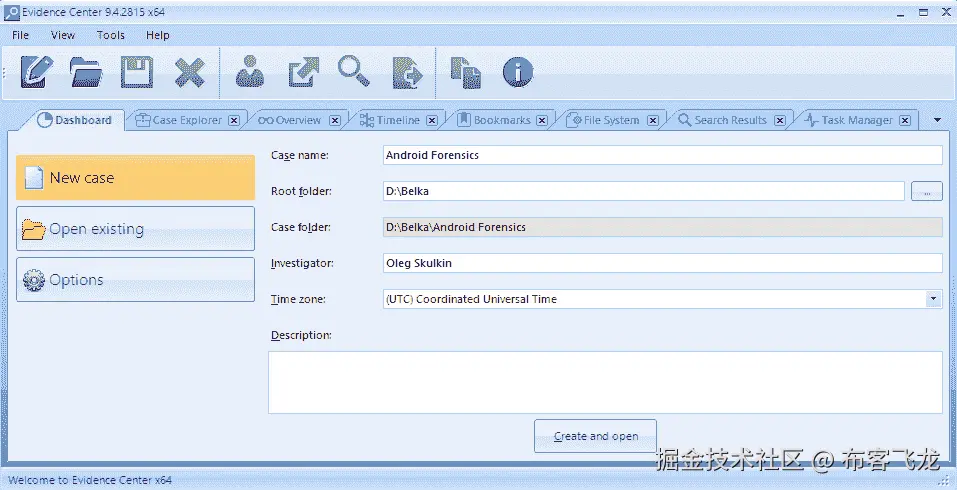This screenshot has width=957, height=490.
Task: Click the Case name input field
Action: (x=663, y=155)
